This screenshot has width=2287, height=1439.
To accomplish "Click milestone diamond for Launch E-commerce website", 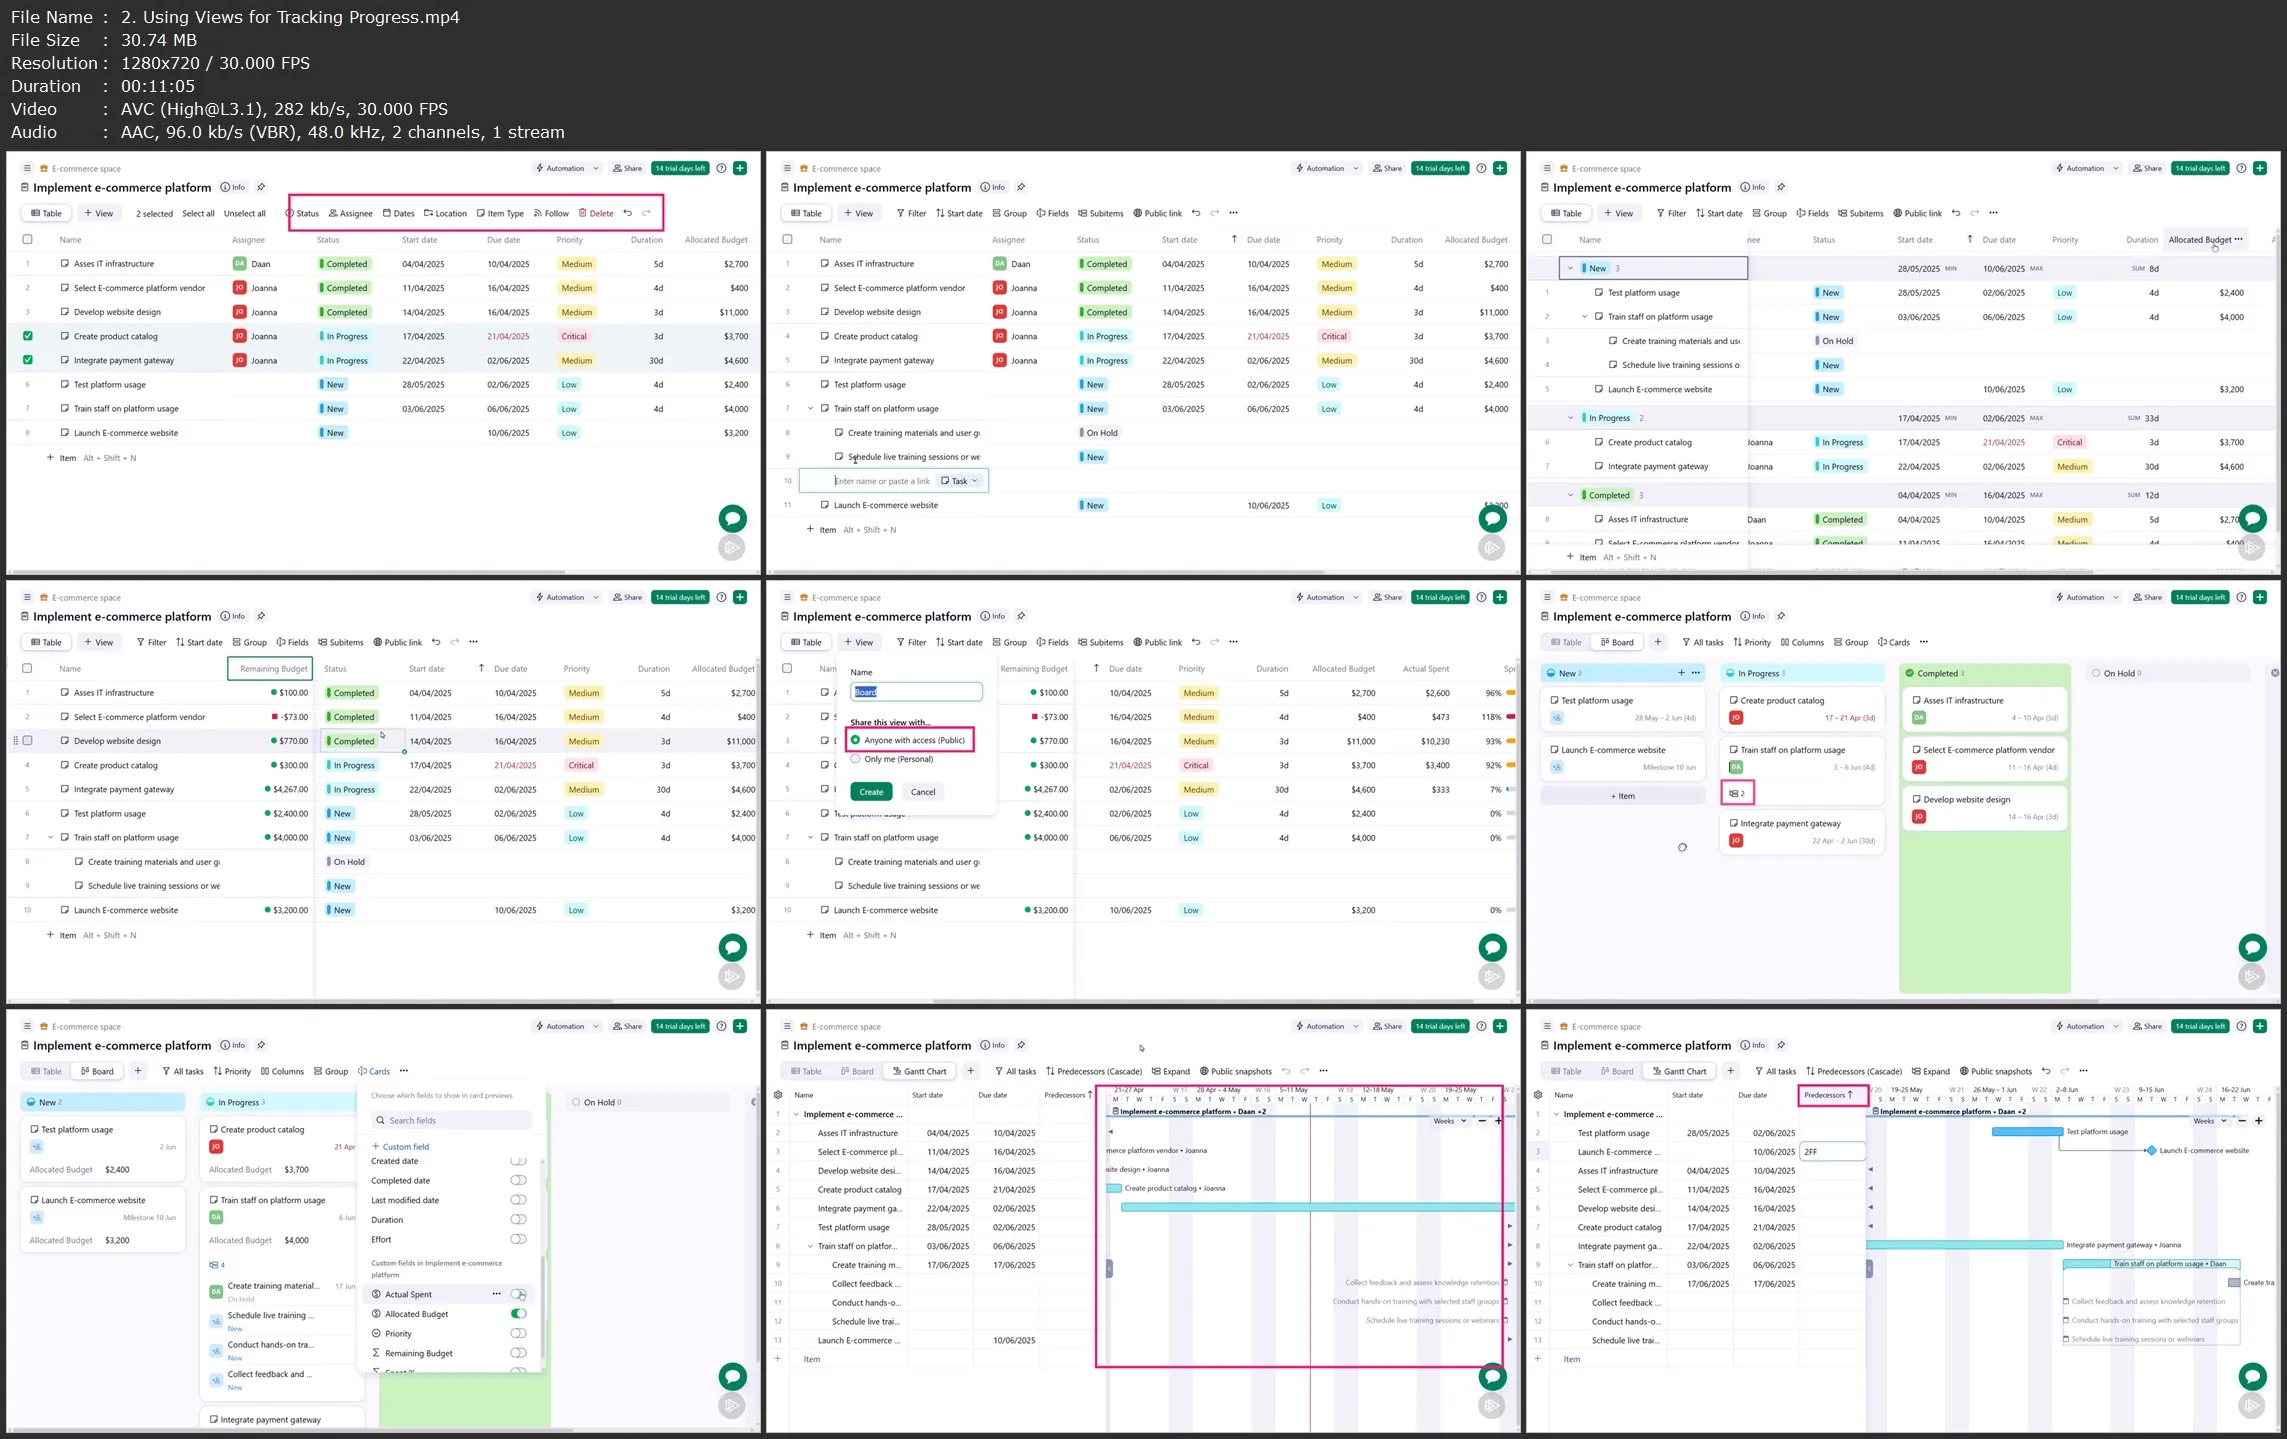I will coord(2151,1151).
